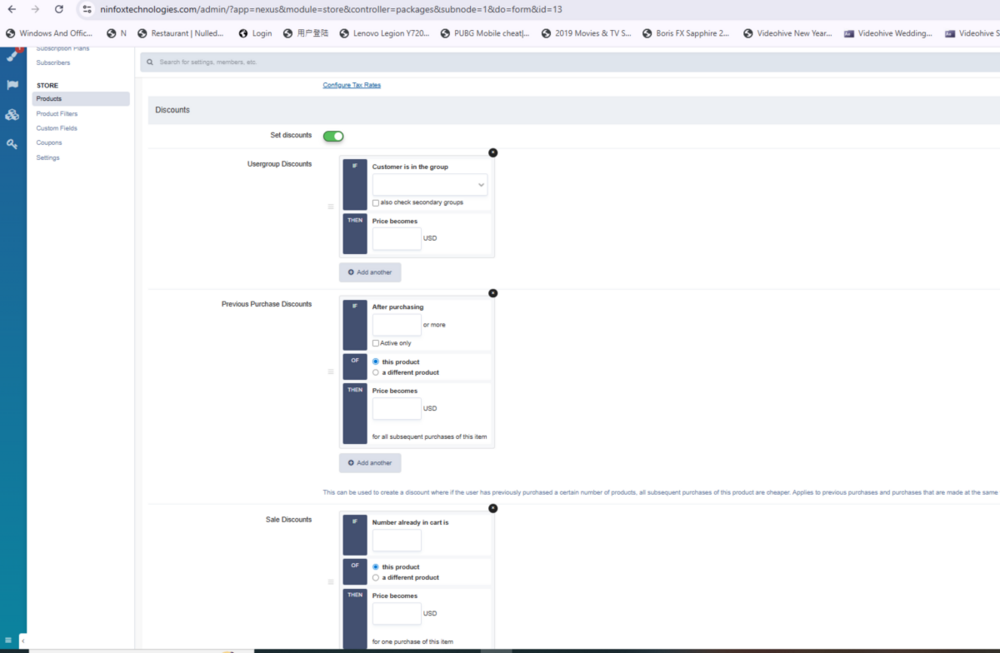Open the Customer is in the group dropdown
Viewport: 1000px width, 653px height.
point(430,185)
